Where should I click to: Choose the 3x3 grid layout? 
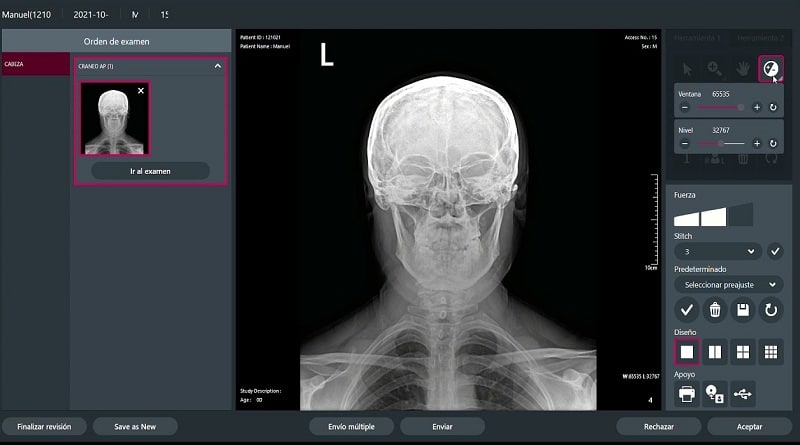pos(771,351)
